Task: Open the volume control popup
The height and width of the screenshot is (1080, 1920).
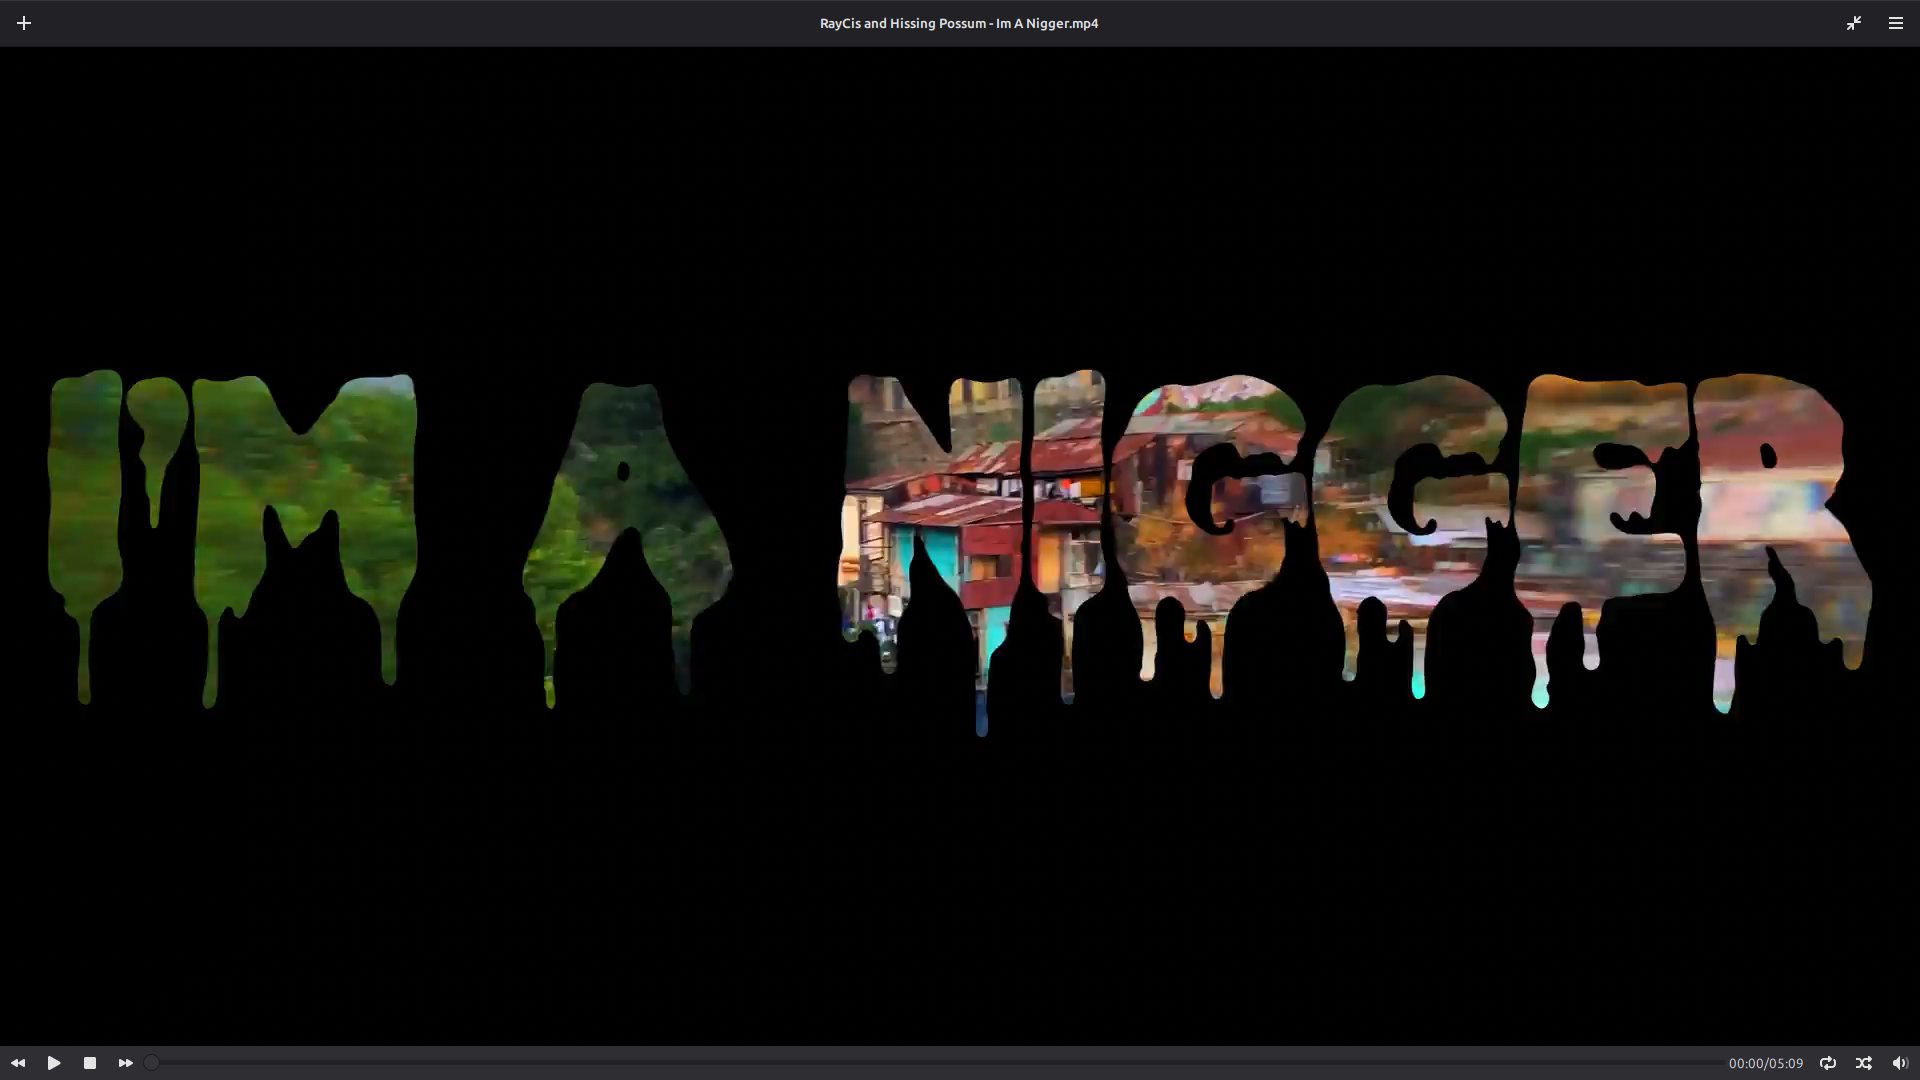Action: pos(1900,1063)
